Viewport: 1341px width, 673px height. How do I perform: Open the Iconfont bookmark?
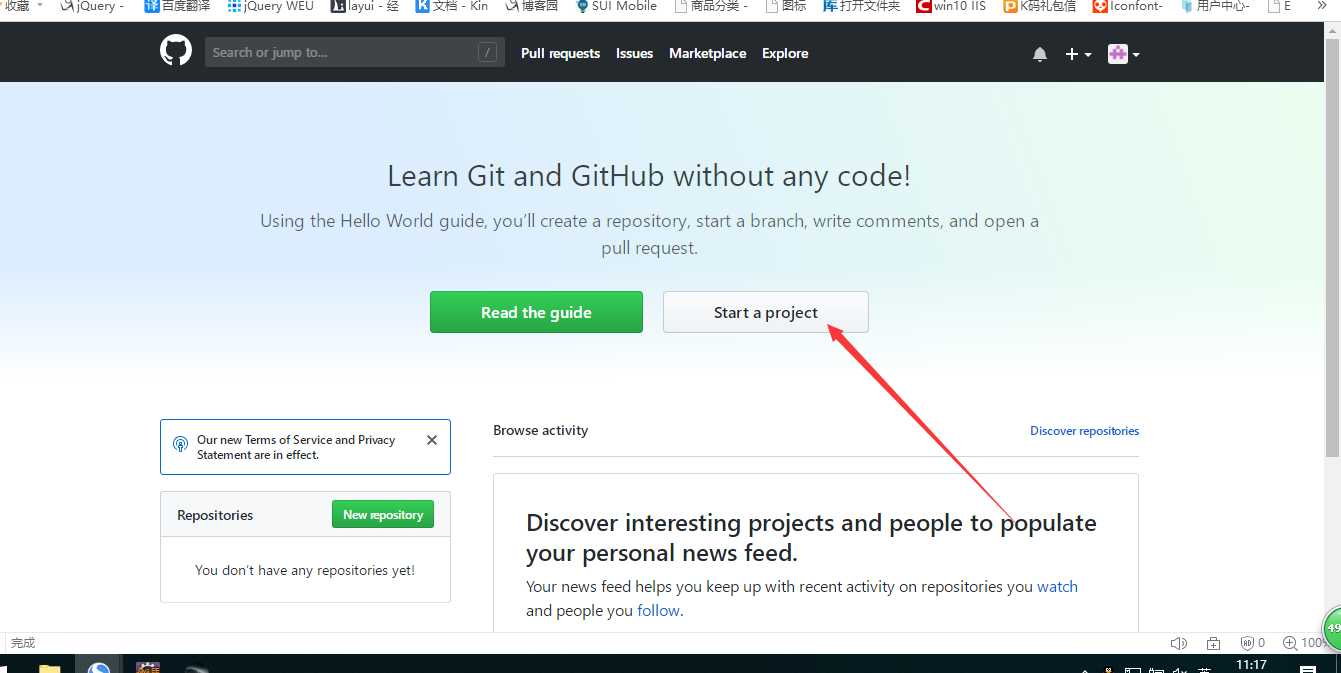click(1127, 6)
